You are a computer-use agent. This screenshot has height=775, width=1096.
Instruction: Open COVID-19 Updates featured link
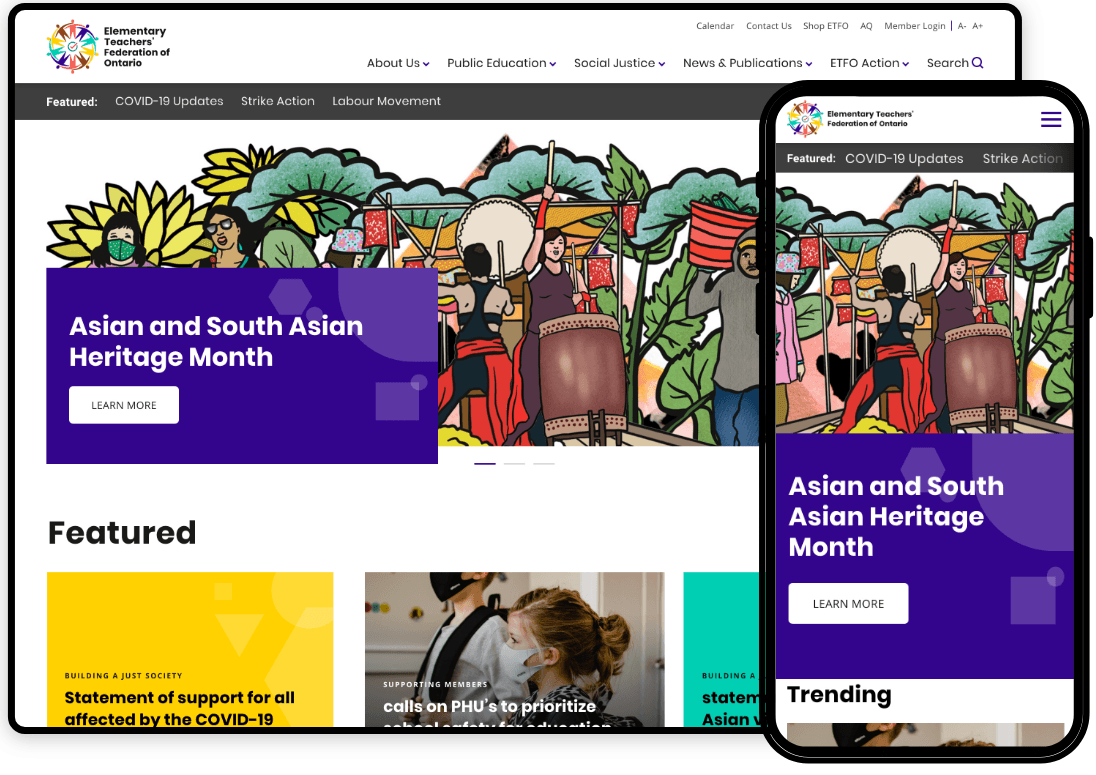click(169, 101)
